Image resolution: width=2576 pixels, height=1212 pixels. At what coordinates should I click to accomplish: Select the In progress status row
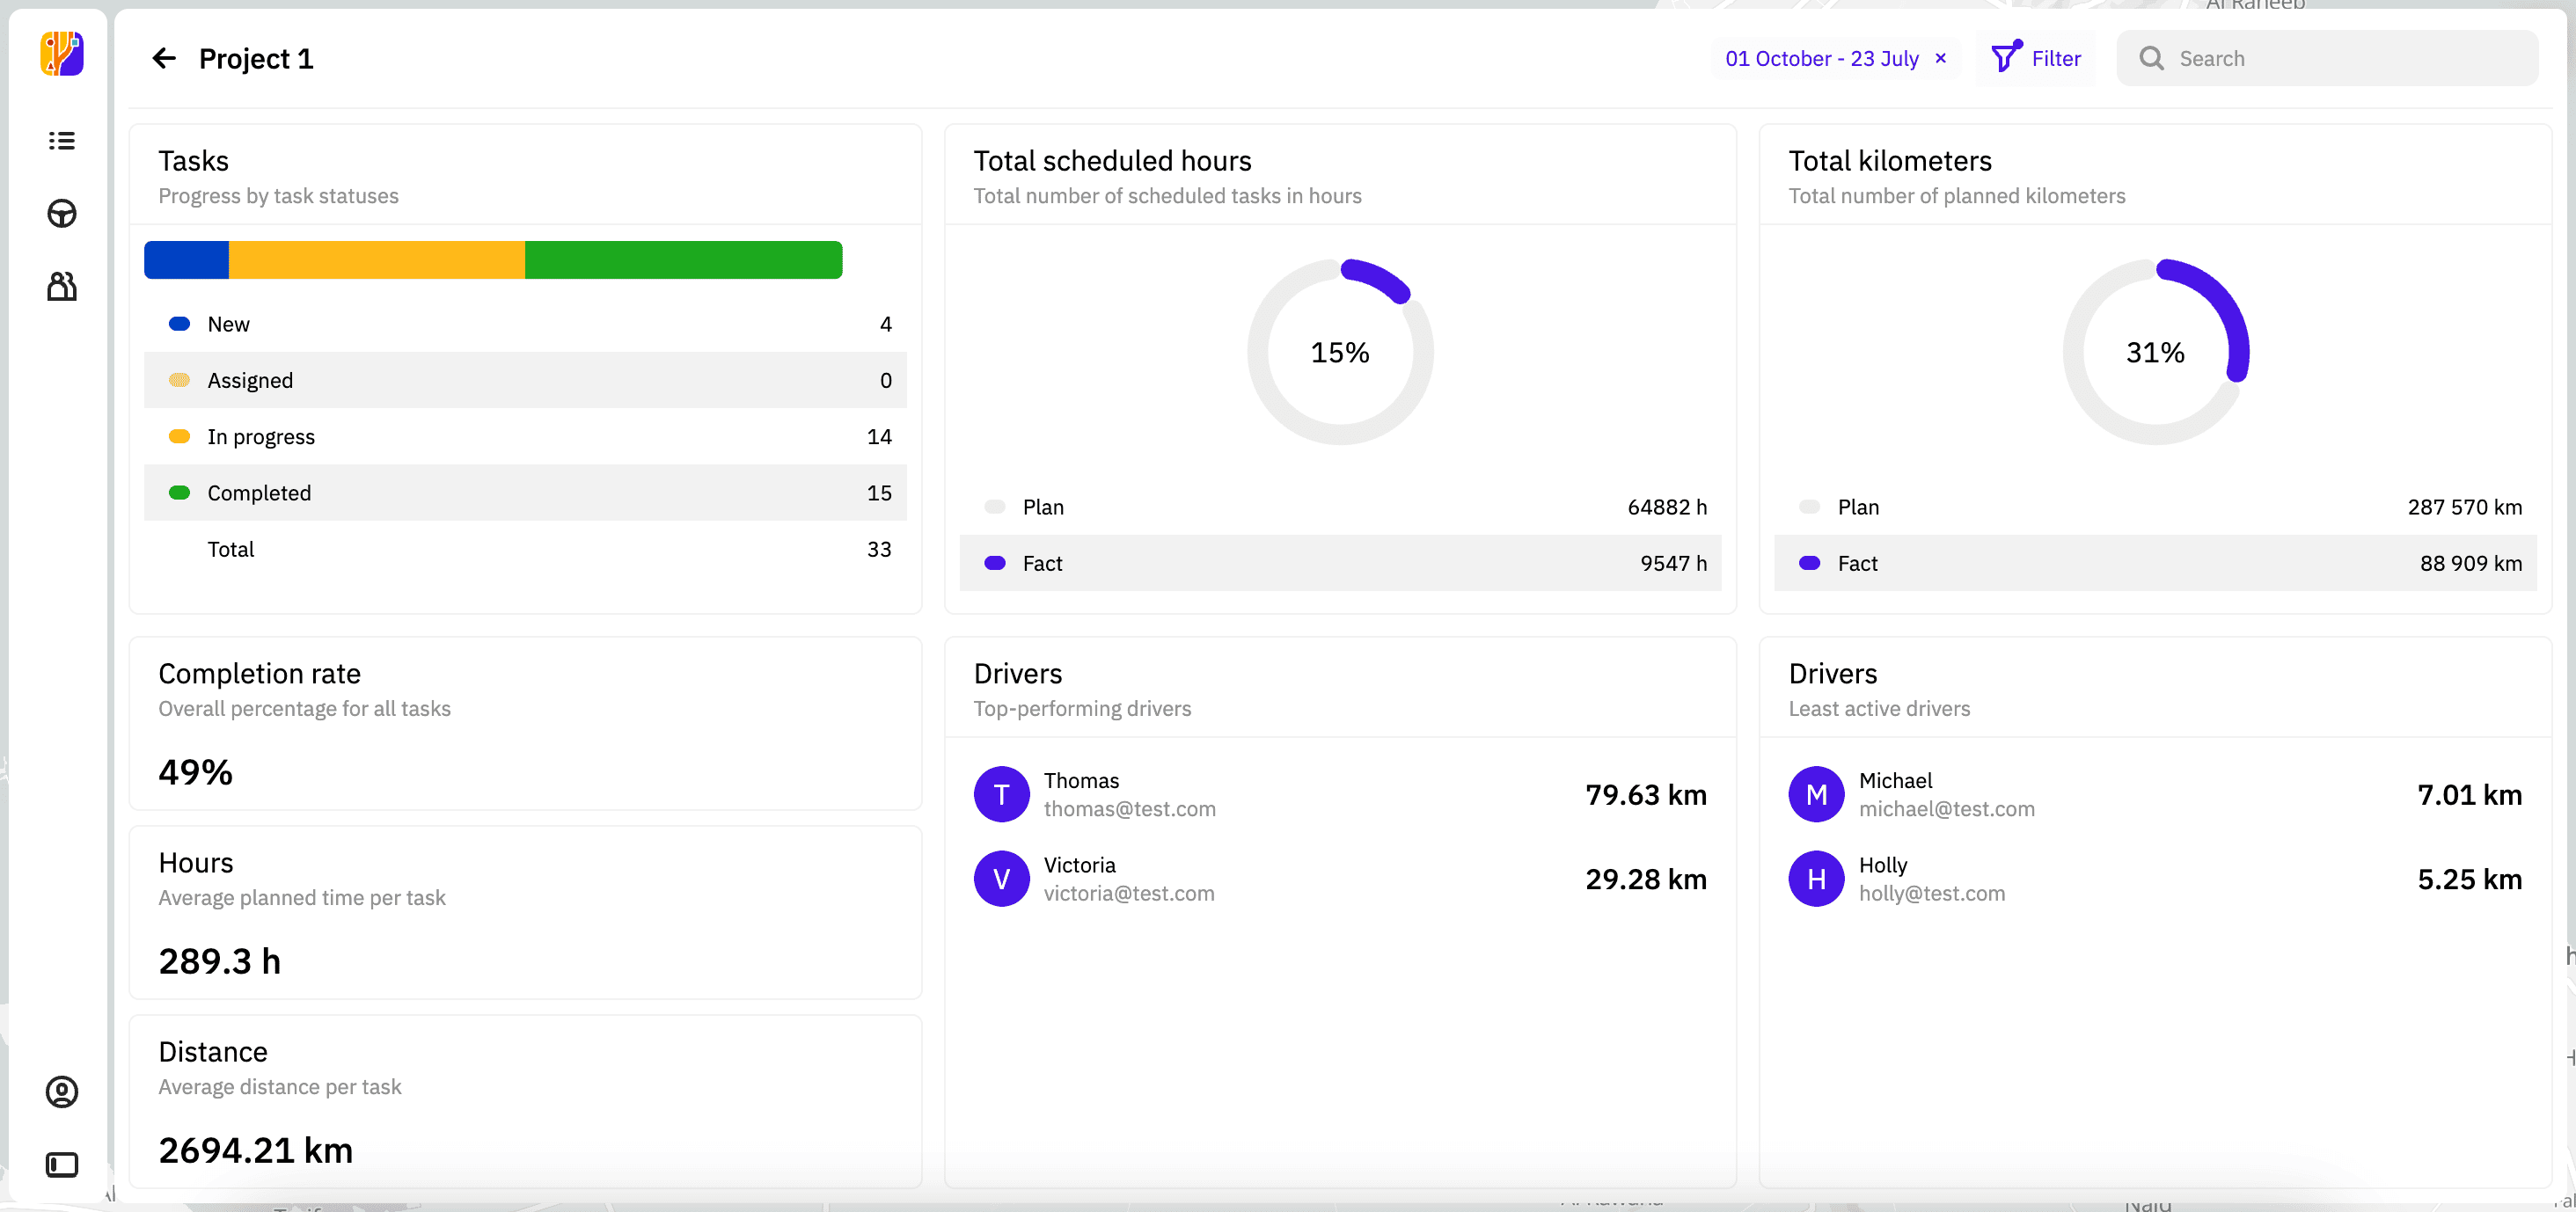click(x=525, y=436)
